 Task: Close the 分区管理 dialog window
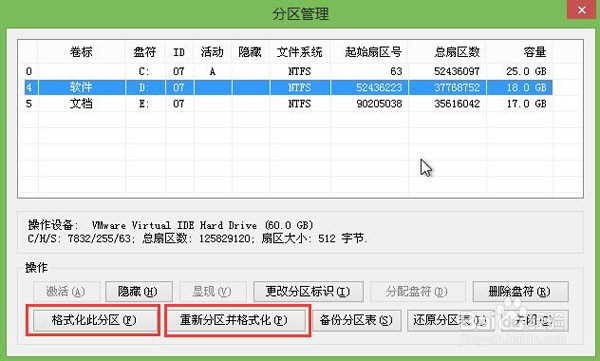coord(581,10)
